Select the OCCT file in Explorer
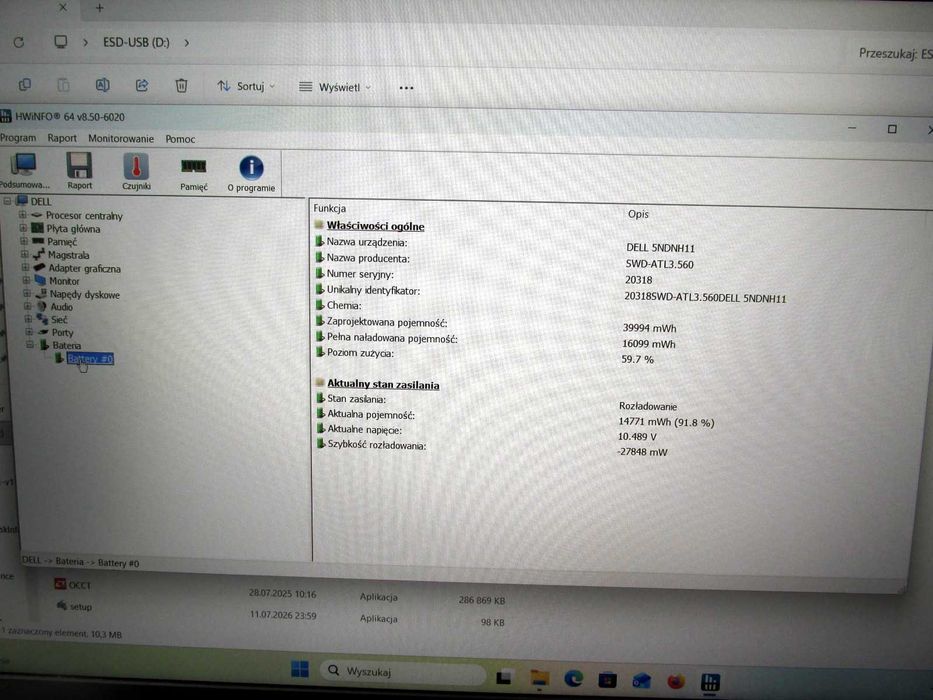 pos(73,585)
